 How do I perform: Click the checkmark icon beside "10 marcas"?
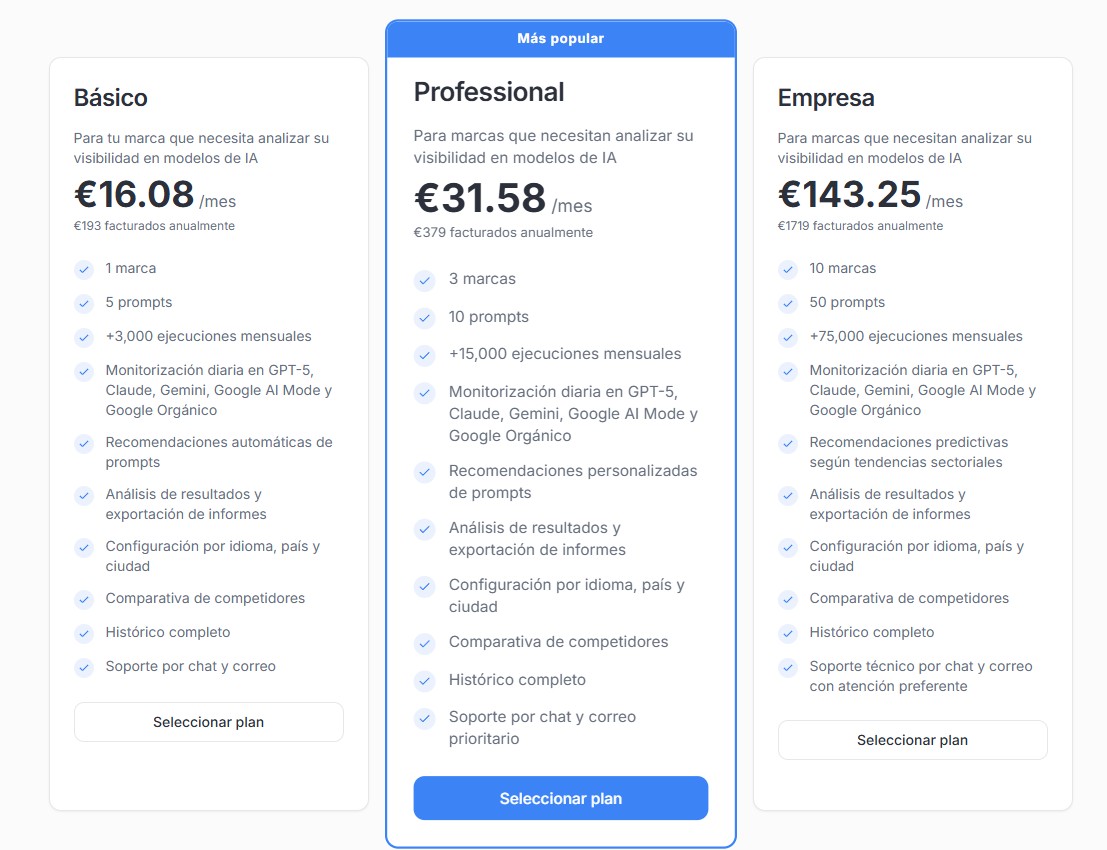point(788,269)
